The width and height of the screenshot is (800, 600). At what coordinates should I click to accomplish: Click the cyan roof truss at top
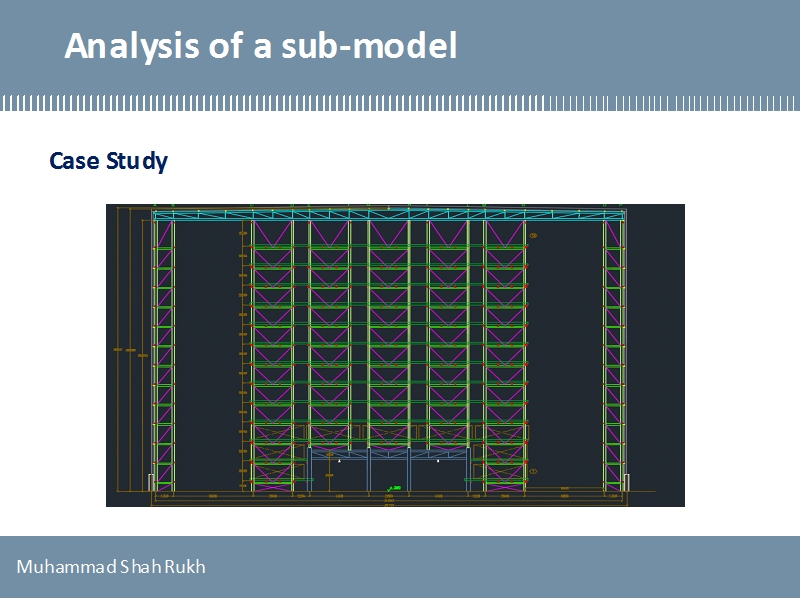tap(388, 215)
